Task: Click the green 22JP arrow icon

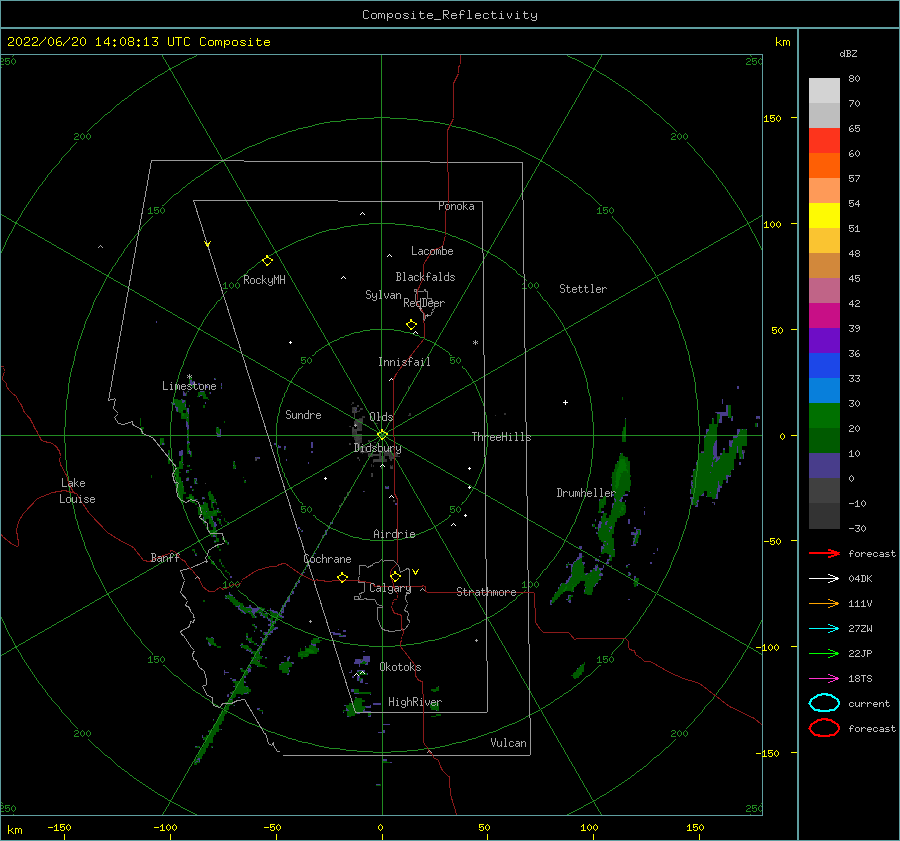Action: 824,653
